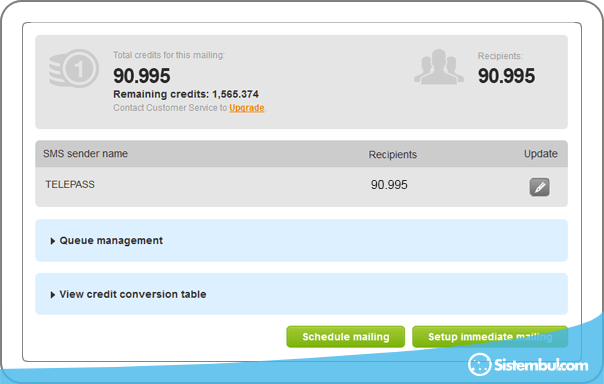The image size is (604, 384).
Task: Click the Recipients: label beside people icon
Action: (500, 56)
